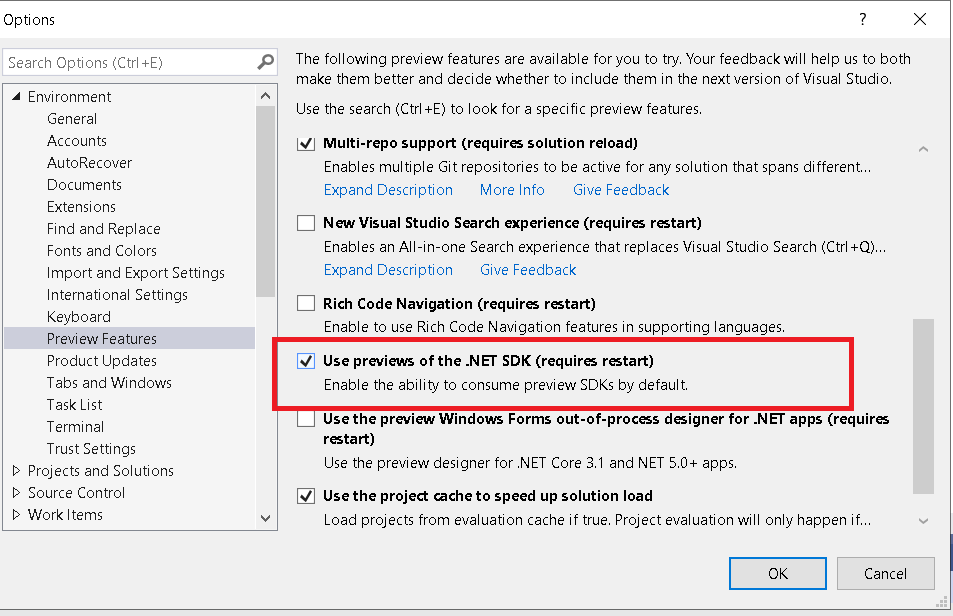Disable previews of the .NET SDK
953x616 pixels.
pyautogui.click(x=305, y=361)
